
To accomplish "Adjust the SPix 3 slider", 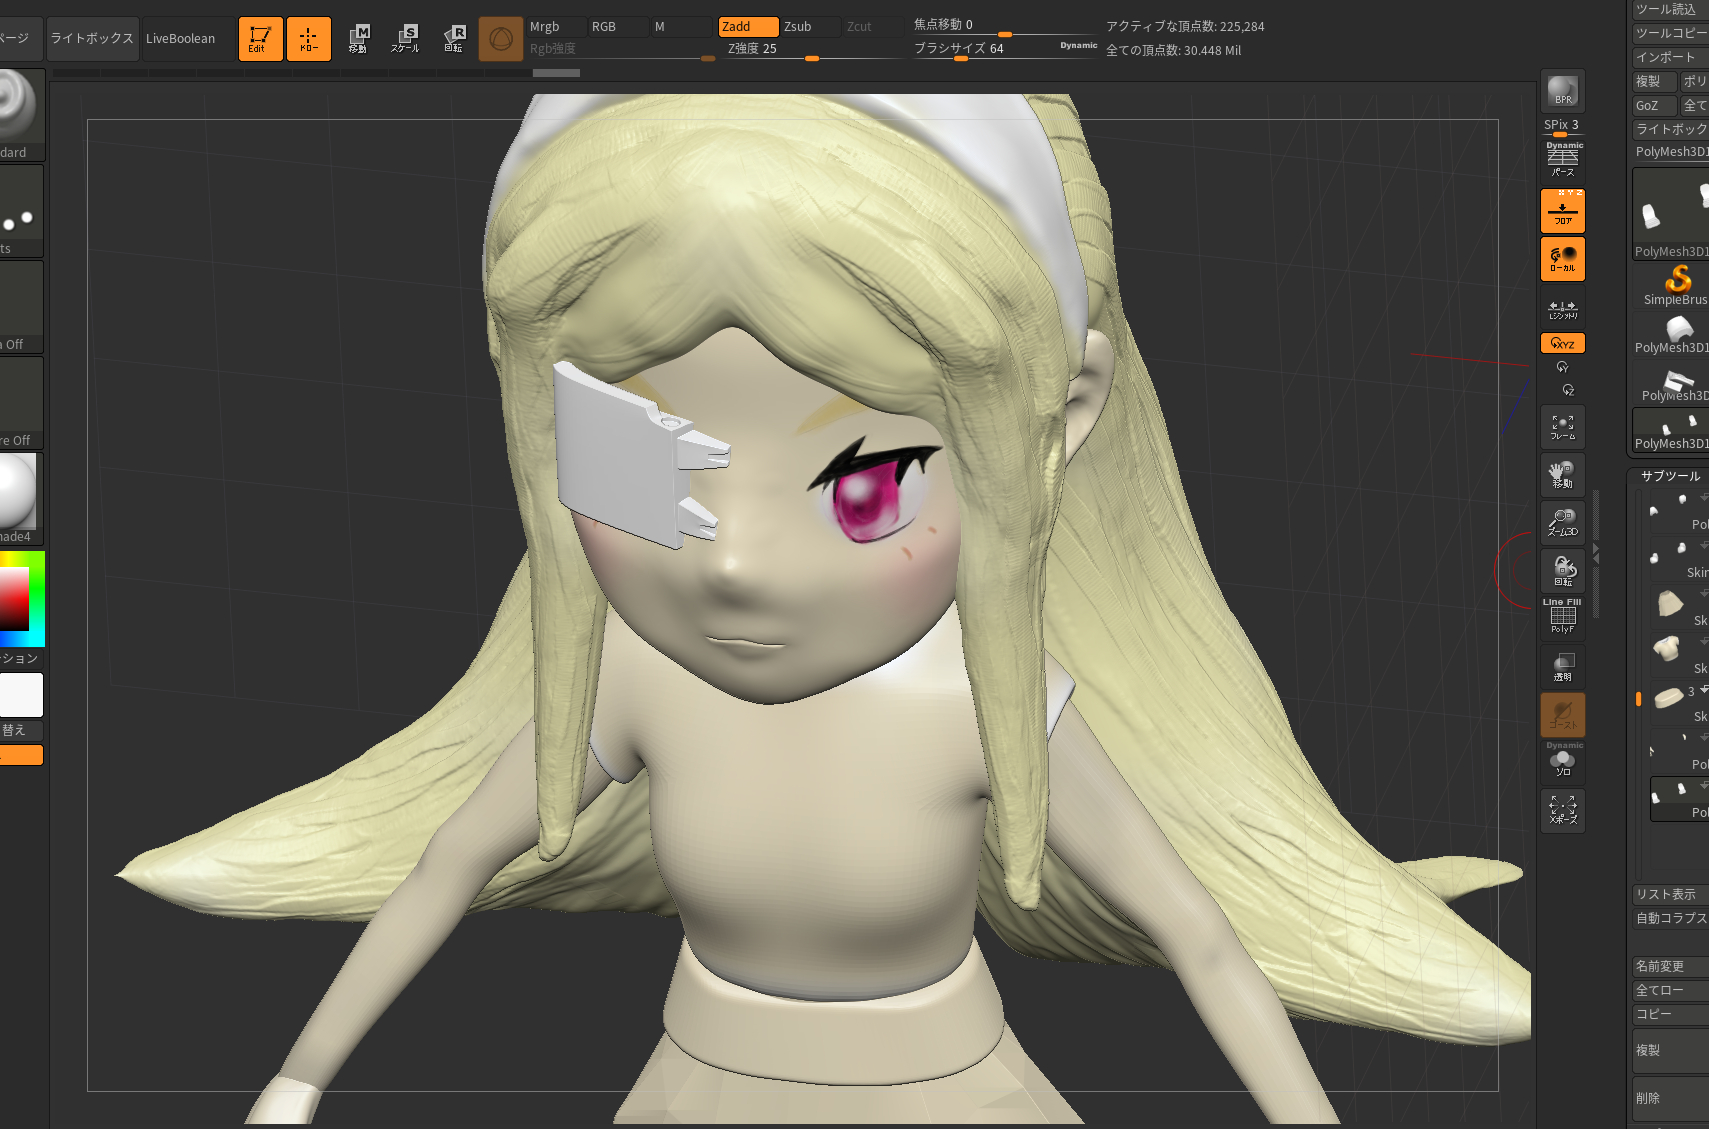I will [1562, 126].
